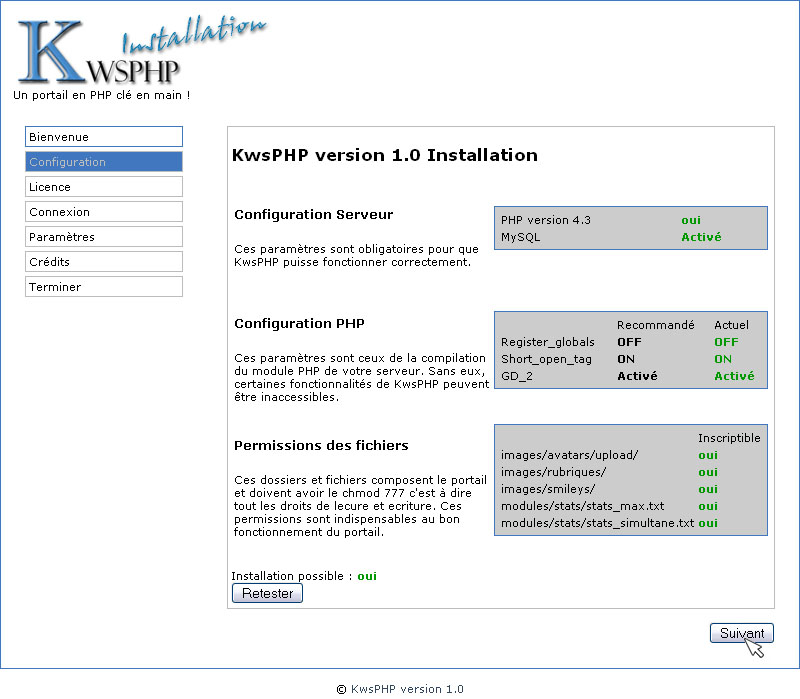Select the Configuration step

pyautogui.click(x=104, y=162)
